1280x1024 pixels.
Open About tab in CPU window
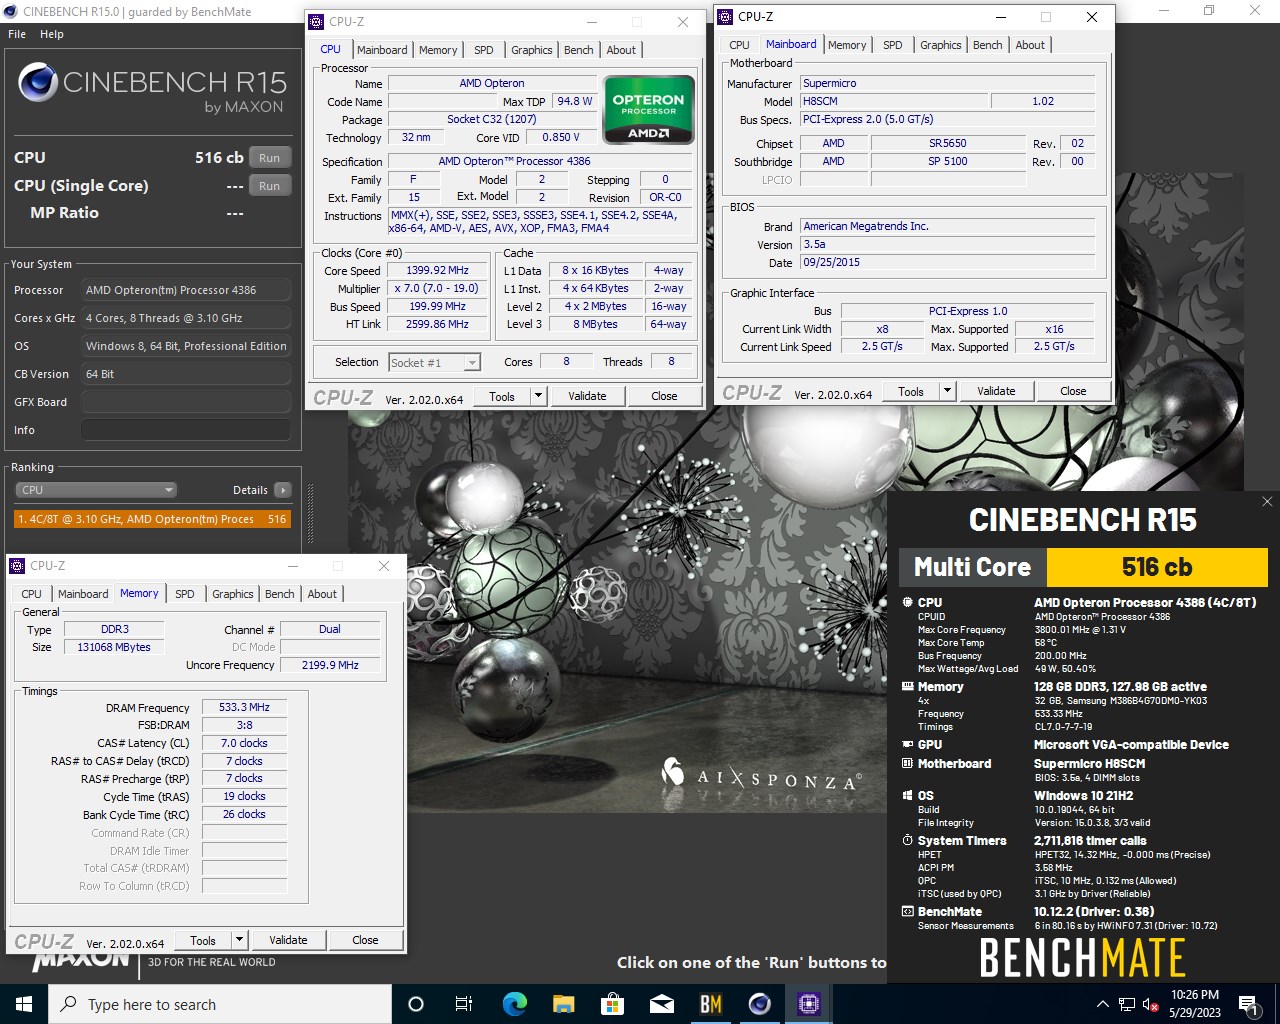click(621, 50)
